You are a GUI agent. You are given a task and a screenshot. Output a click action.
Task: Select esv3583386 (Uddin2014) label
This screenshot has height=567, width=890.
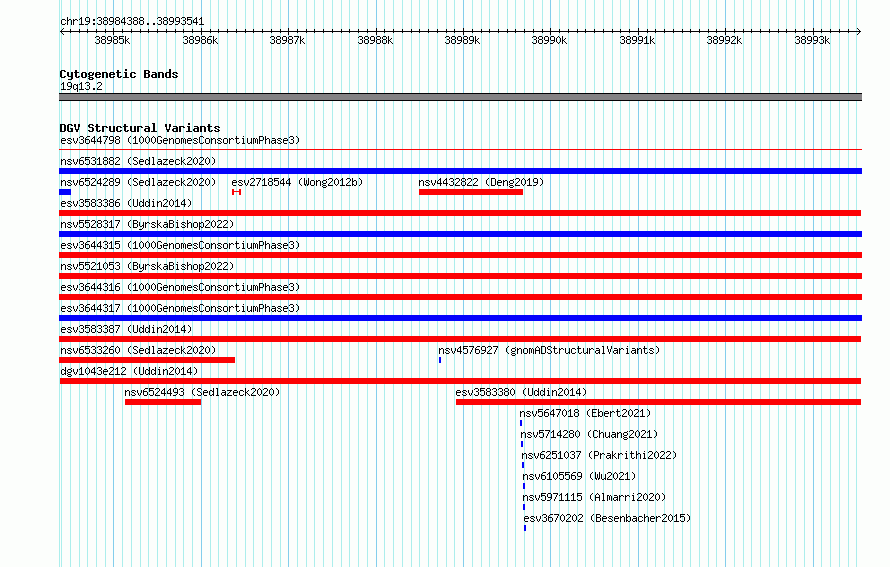click(126, 203)
